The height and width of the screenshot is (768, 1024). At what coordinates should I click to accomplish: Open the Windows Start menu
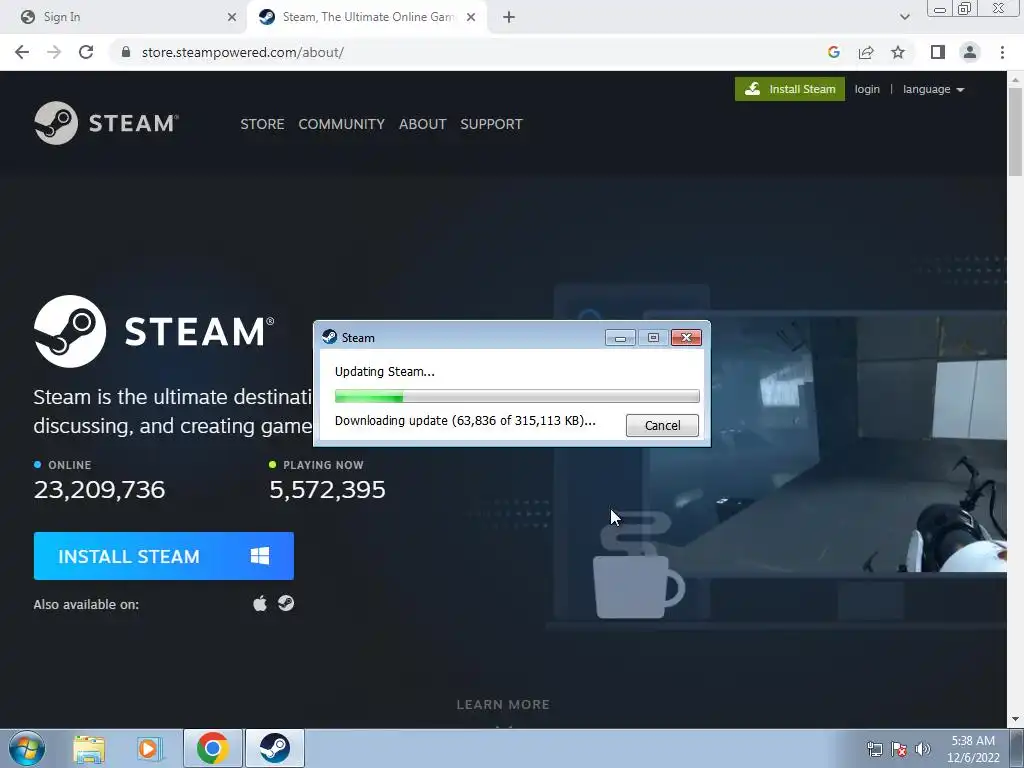[x=27, y=748]
